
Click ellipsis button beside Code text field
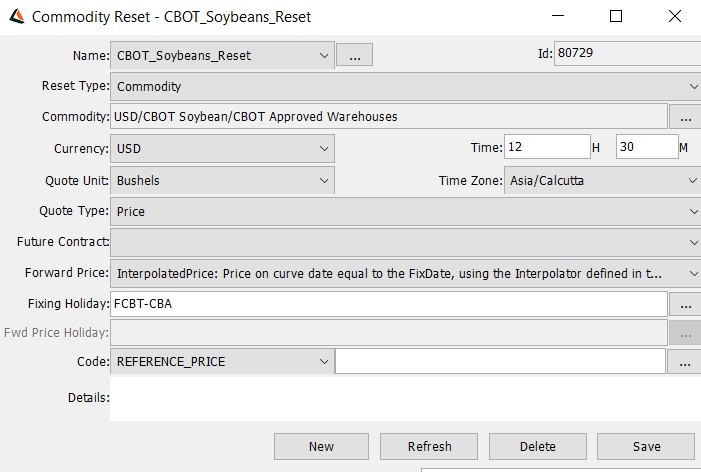click(684, 362)
